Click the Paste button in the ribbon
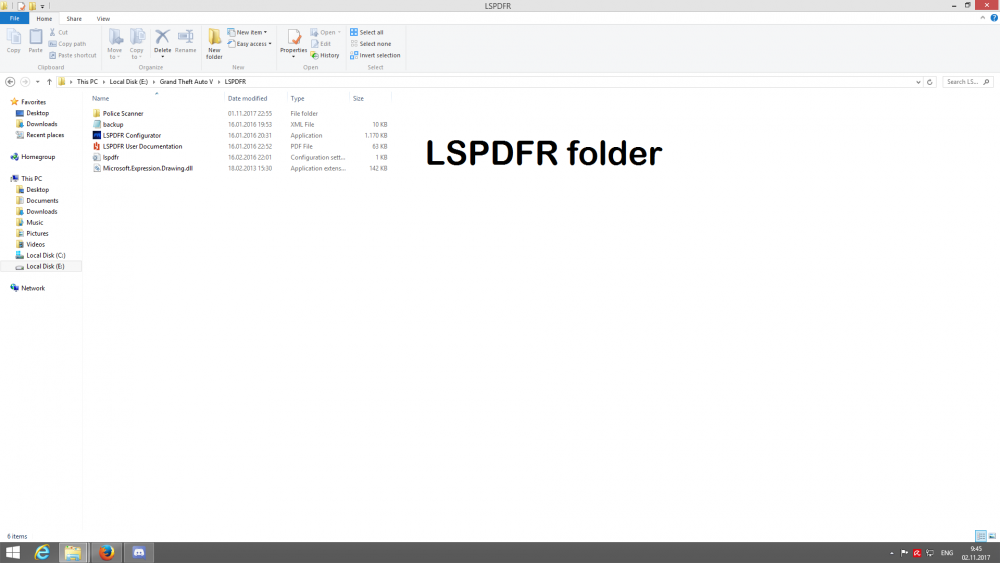Image resolution: width=1000 pixels, height=563 pixels. tap(36, 41)
